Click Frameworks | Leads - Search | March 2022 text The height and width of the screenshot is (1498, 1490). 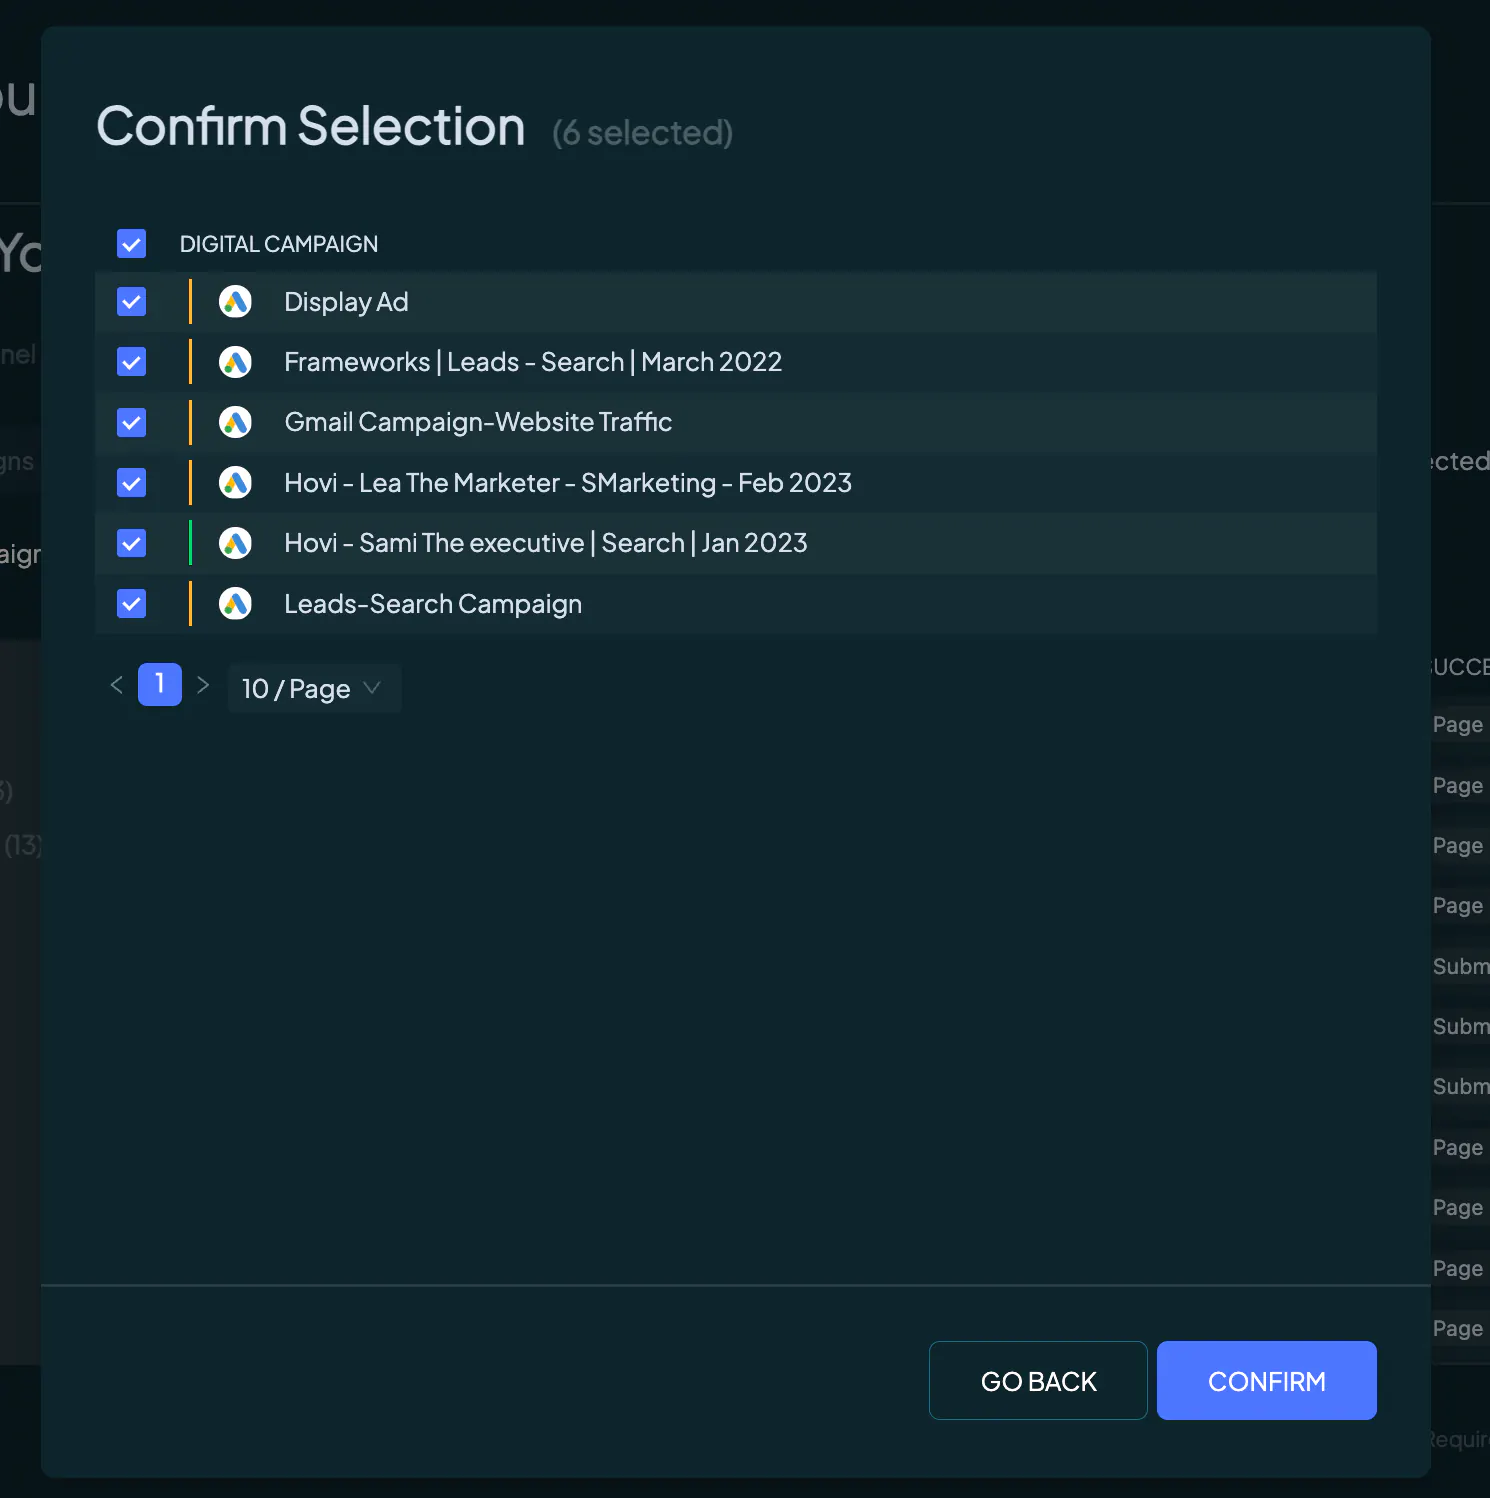click(x=533, y=362)
